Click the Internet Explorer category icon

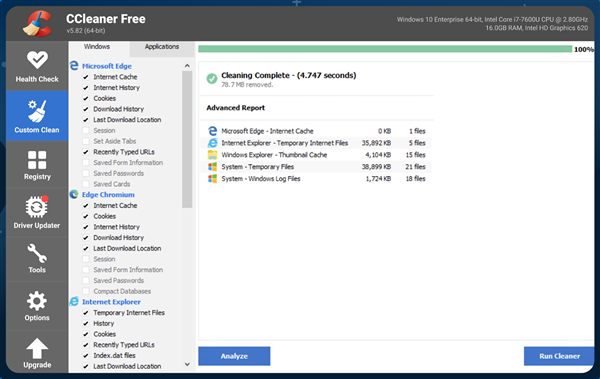74,302
